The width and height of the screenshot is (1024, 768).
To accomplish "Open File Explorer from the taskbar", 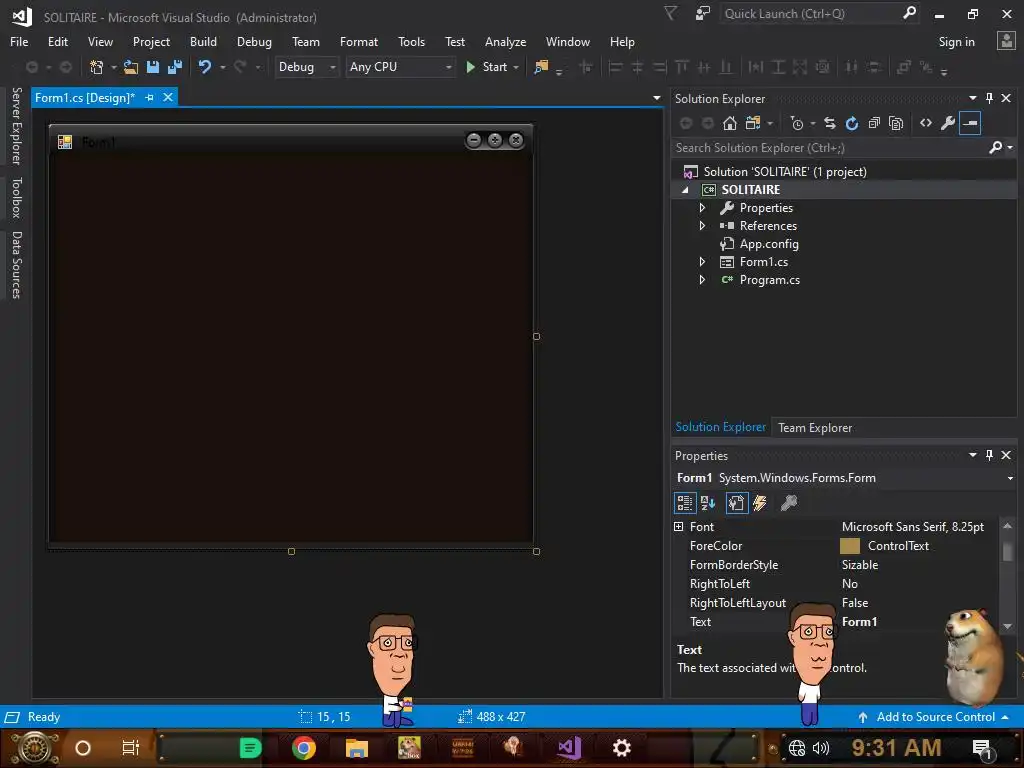I will click(x=357, y=748).
